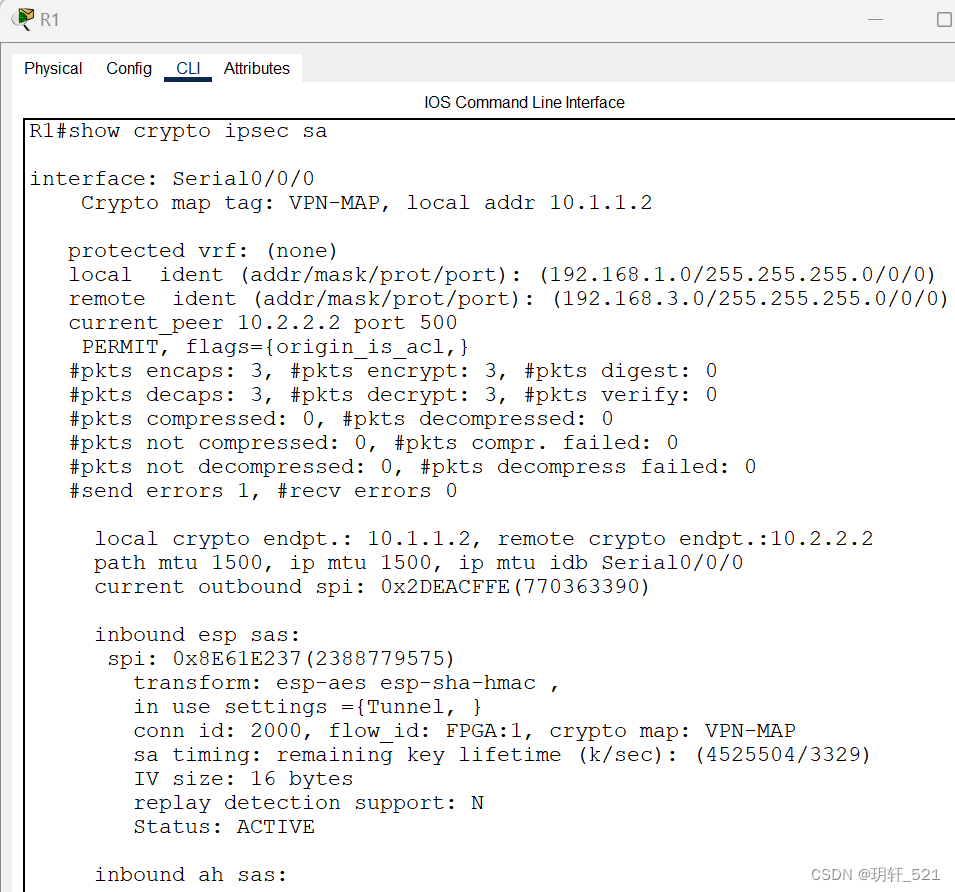Select the CLI tab
This screenshot has height=892, width=955.
tap(188, 68)
